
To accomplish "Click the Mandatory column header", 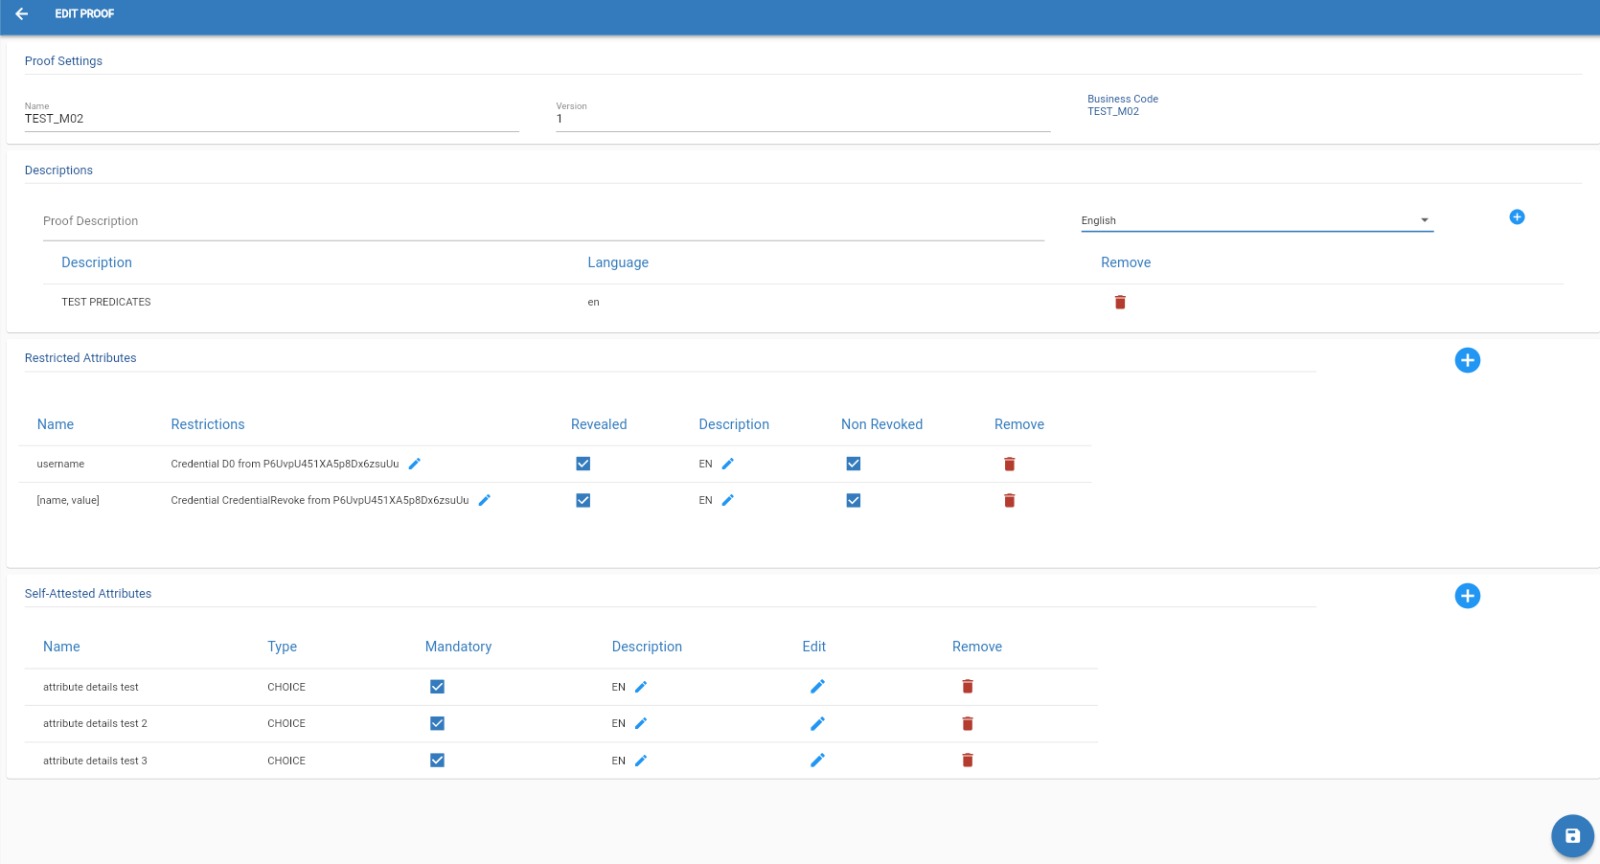I will click(x=458, y=647).
